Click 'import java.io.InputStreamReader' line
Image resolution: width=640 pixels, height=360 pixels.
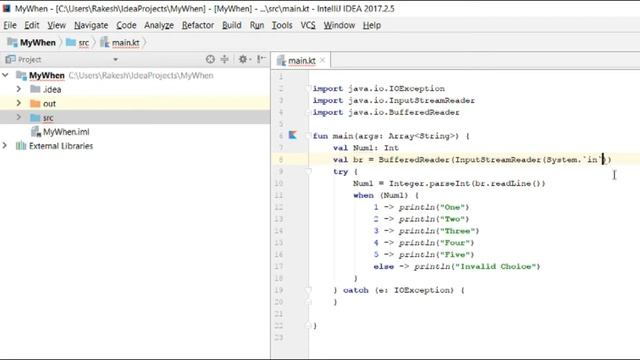coord(393,100)
